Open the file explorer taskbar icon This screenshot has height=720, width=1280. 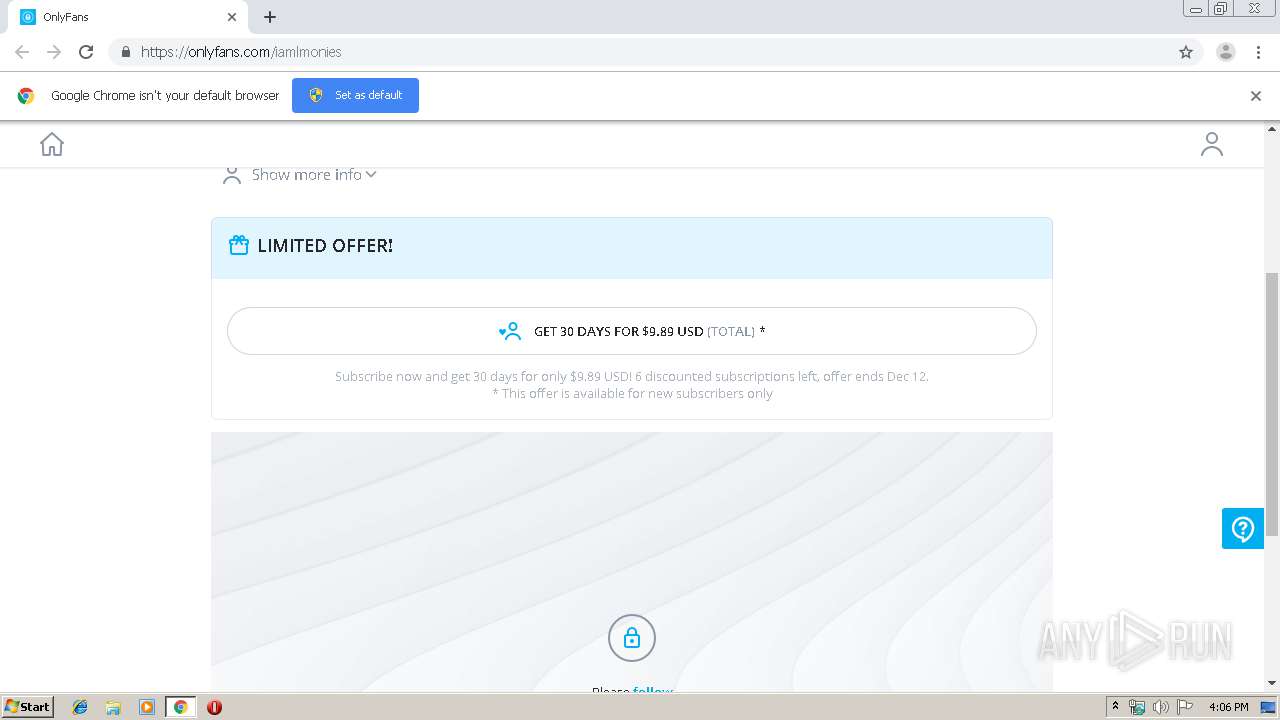coord(113,707)
